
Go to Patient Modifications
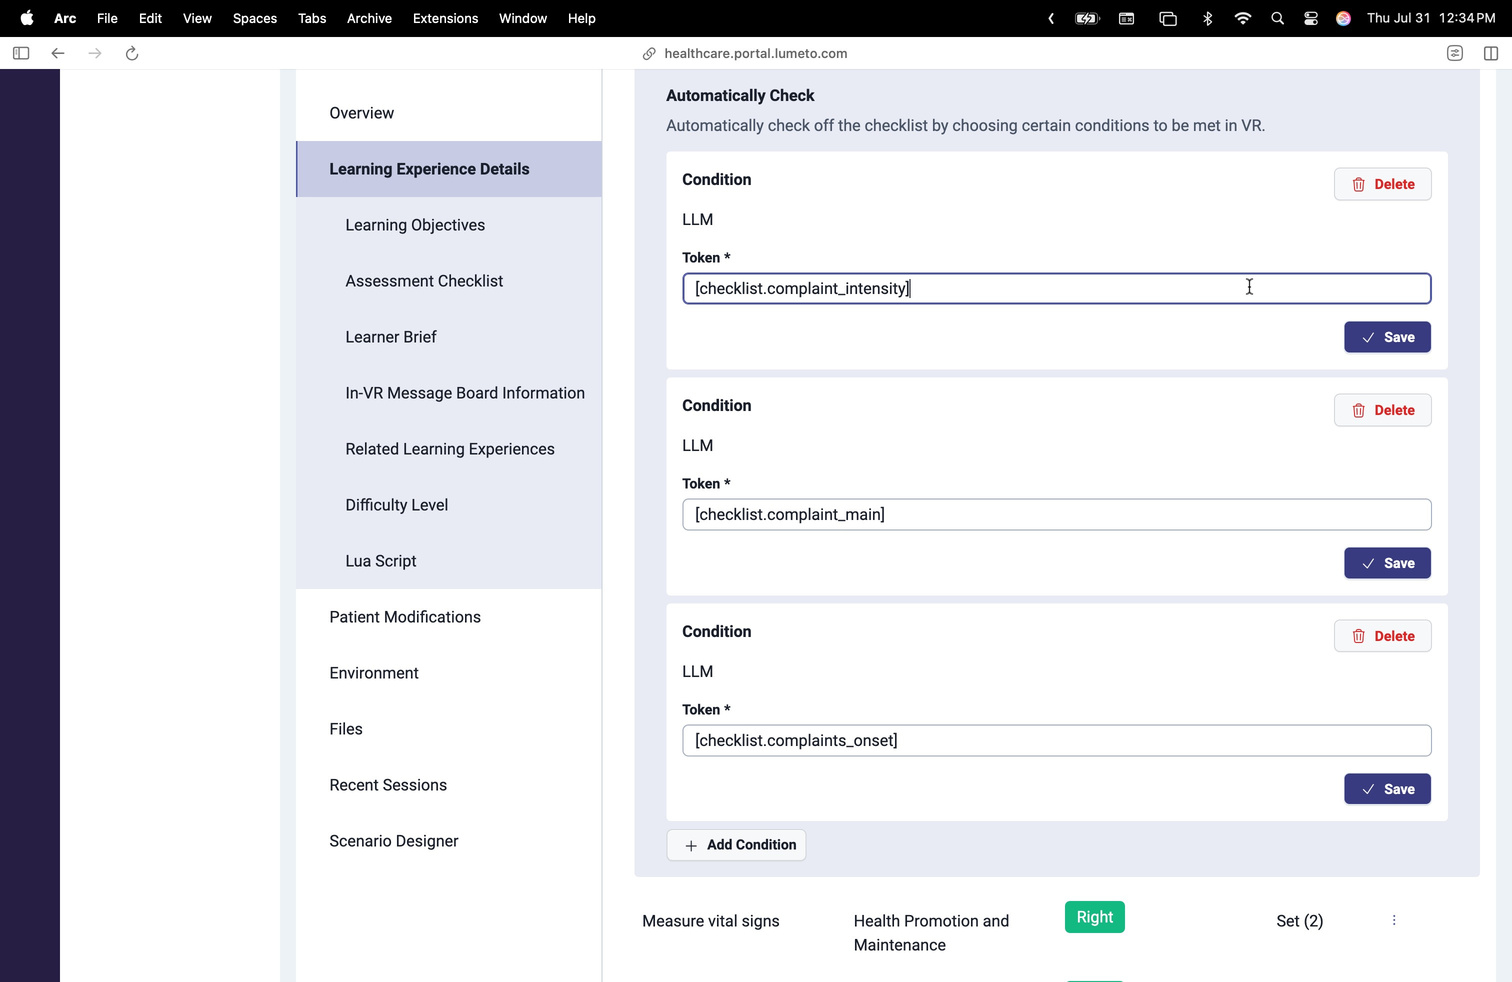405,617
